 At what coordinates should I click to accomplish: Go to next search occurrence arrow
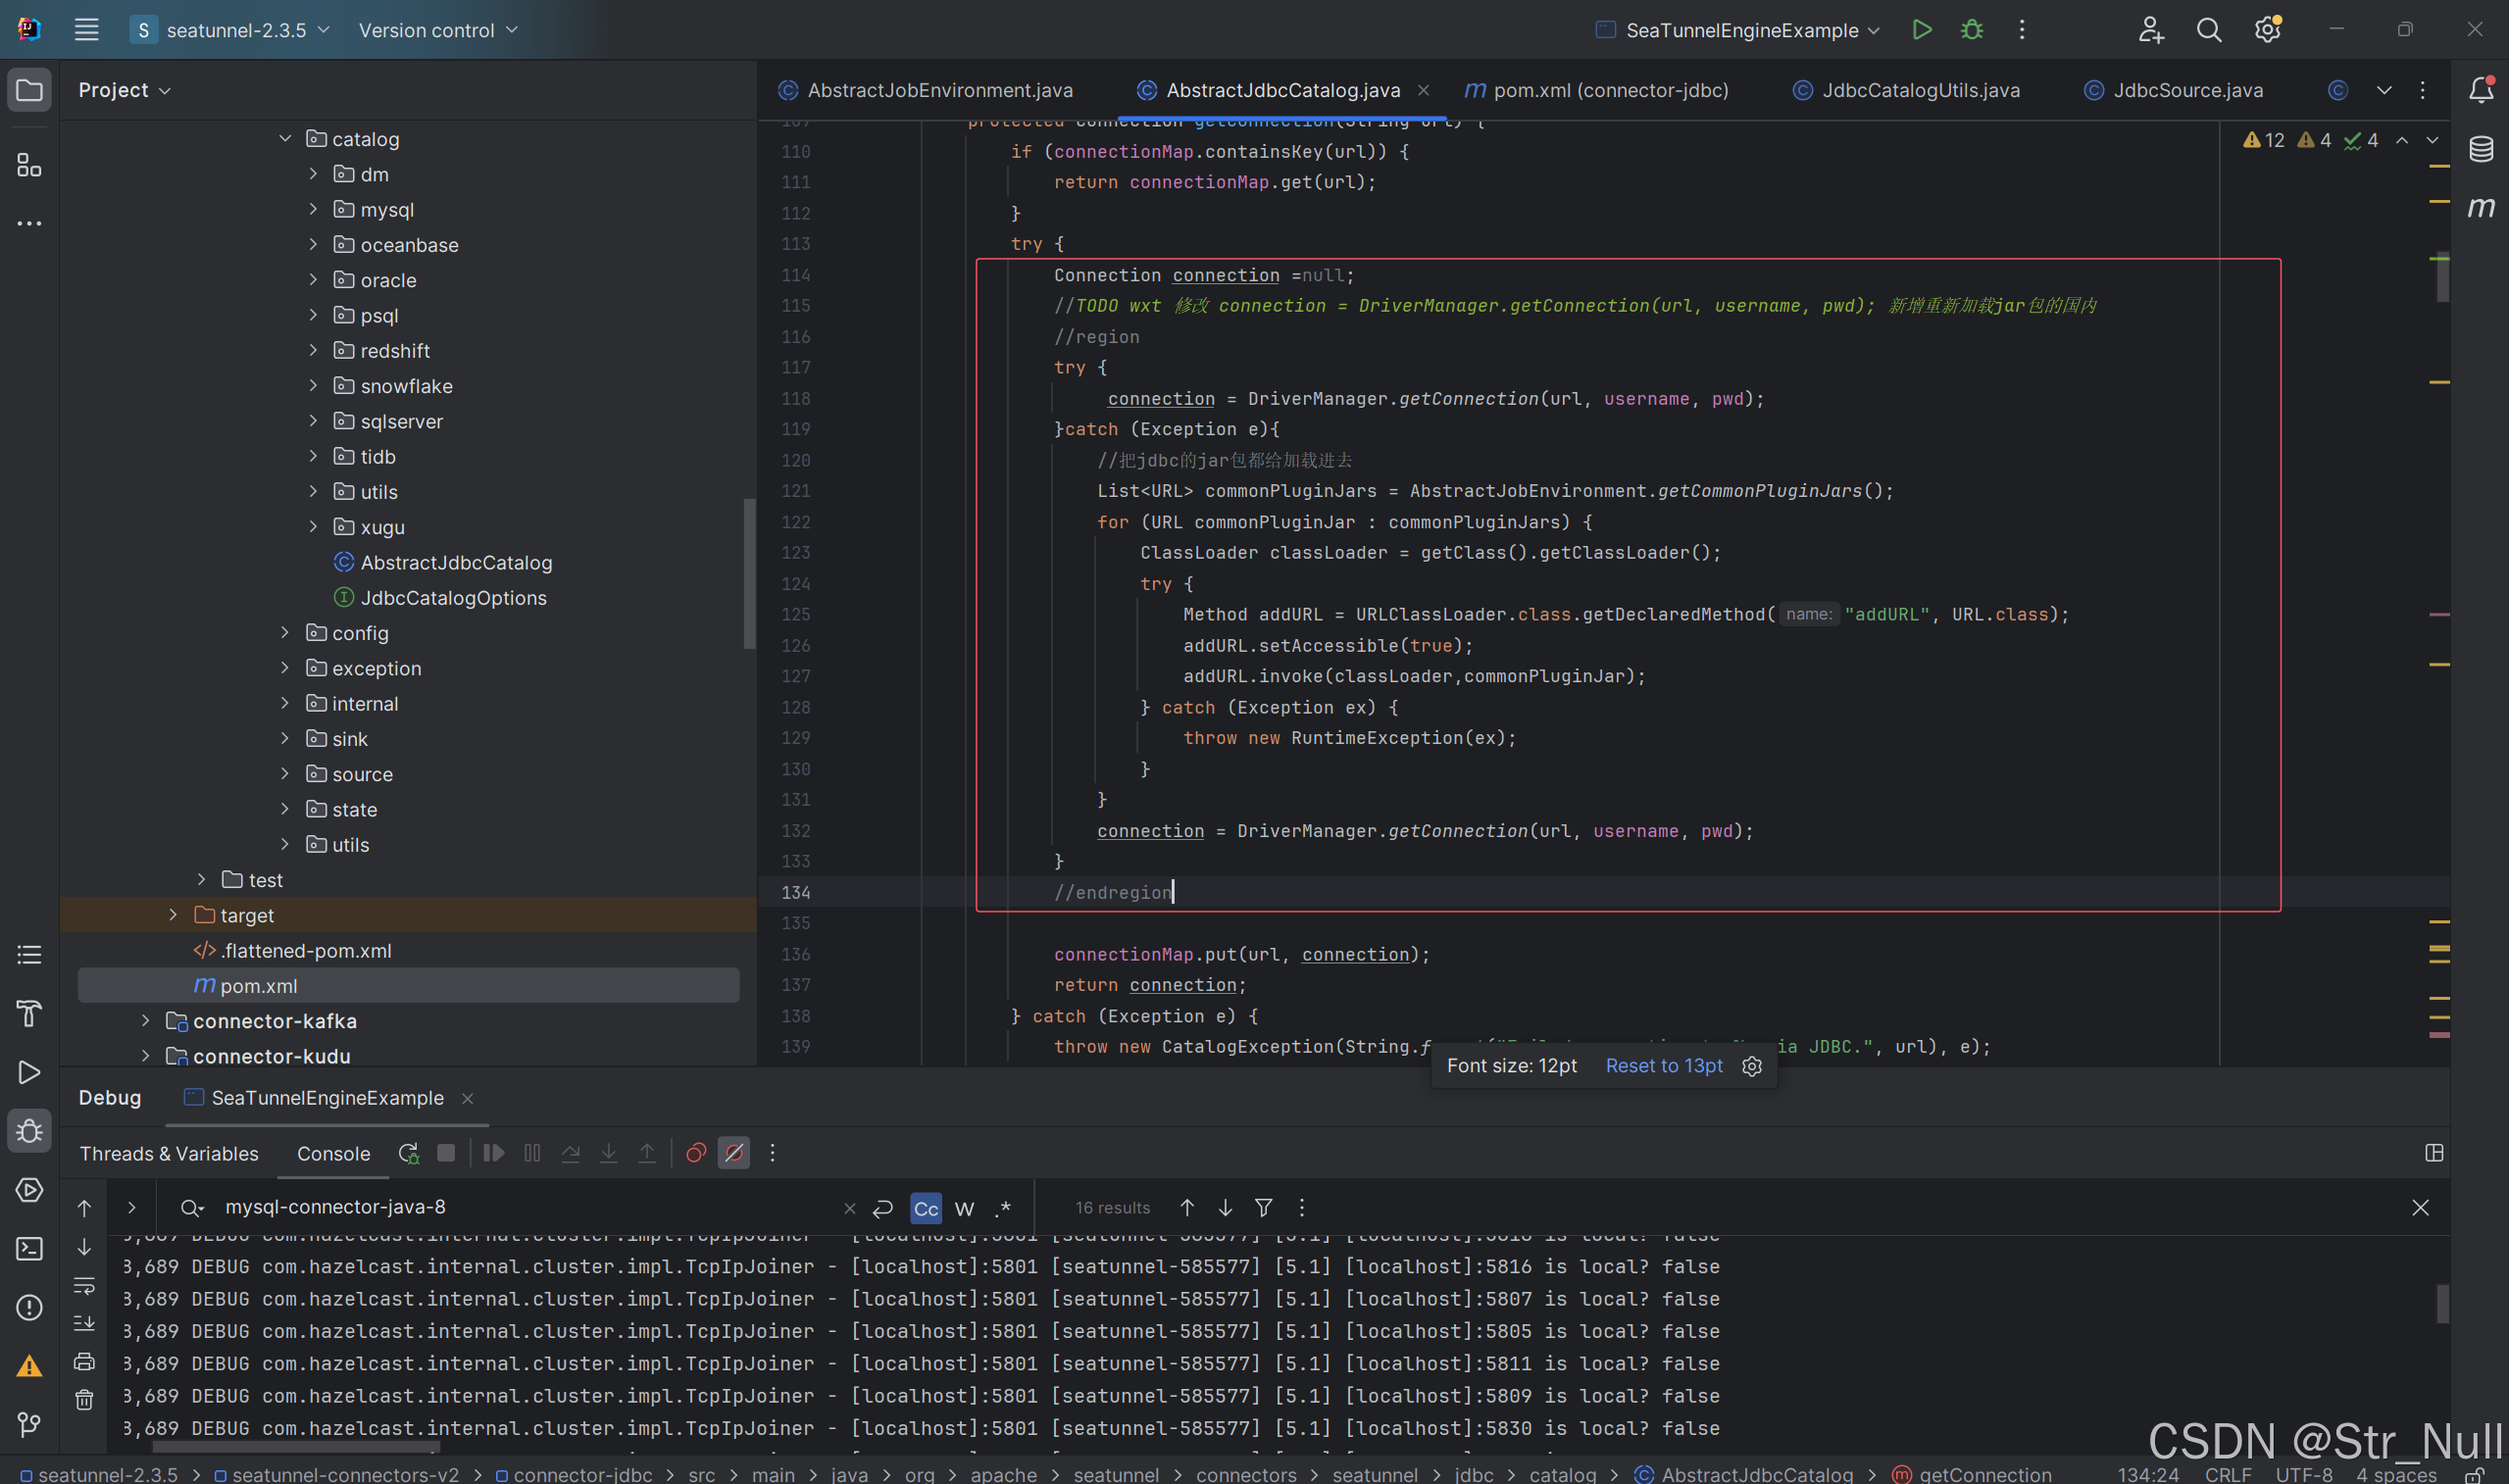point(1225,1208)
